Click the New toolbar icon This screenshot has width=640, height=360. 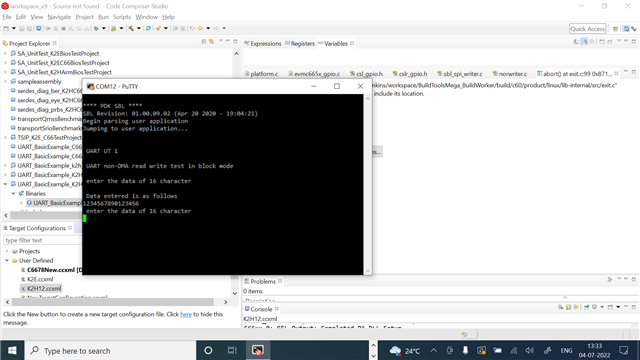coord(6,29)
